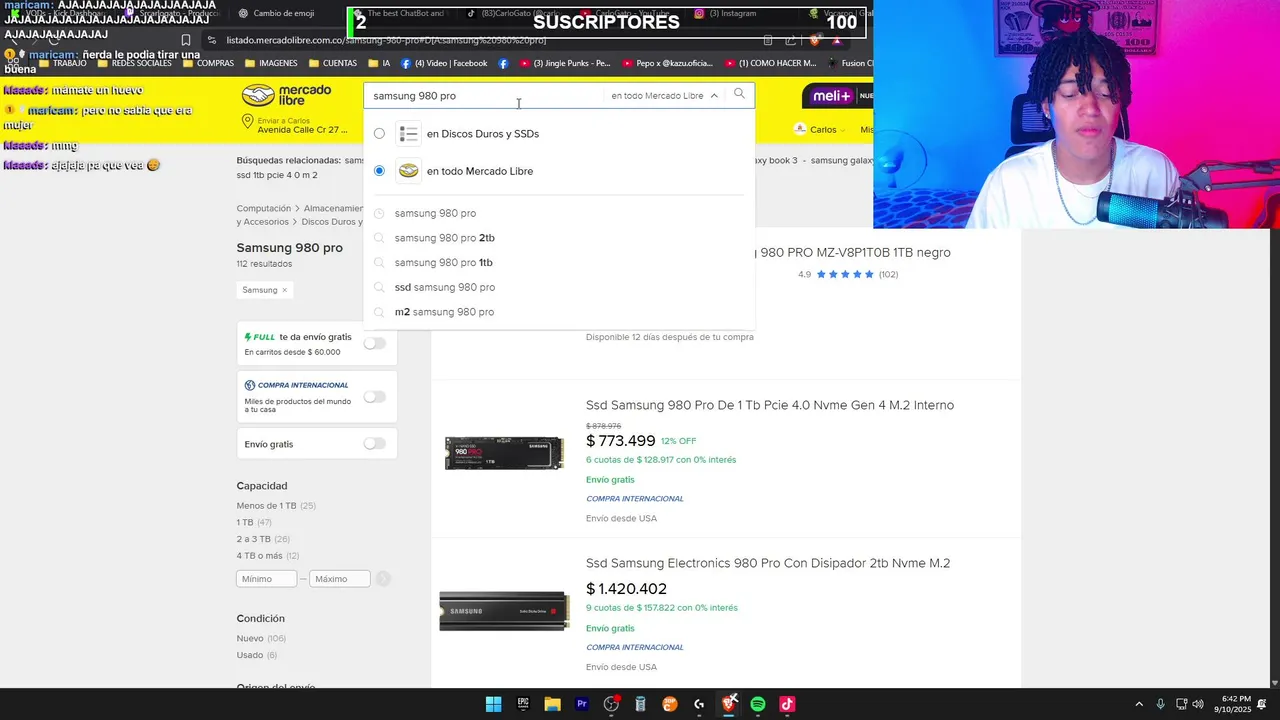This screenshot has height=720, width=1280.
Task: Click the bookmark icon beside the address bar
Action: coord(185,41)
